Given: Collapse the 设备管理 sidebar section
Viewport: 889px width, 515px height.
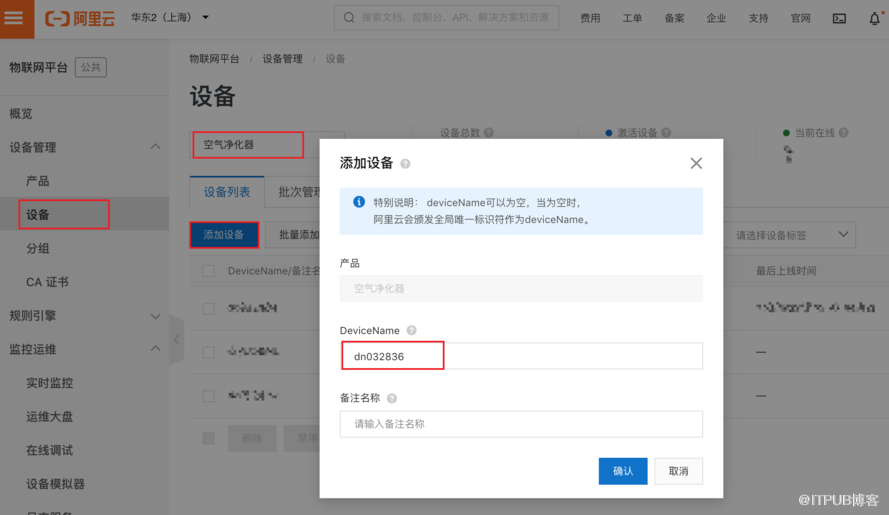Looking at the screenshot, I should (155, 147).
